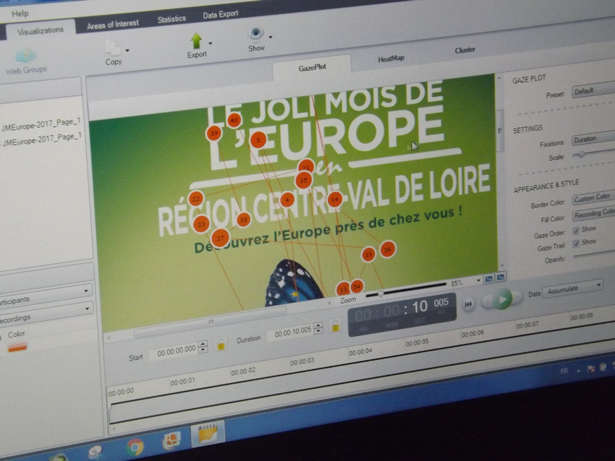This screenshot has height=461, width=615.
Task: Switch to the HeatMap visualization tab
Action: click(391, 59)
